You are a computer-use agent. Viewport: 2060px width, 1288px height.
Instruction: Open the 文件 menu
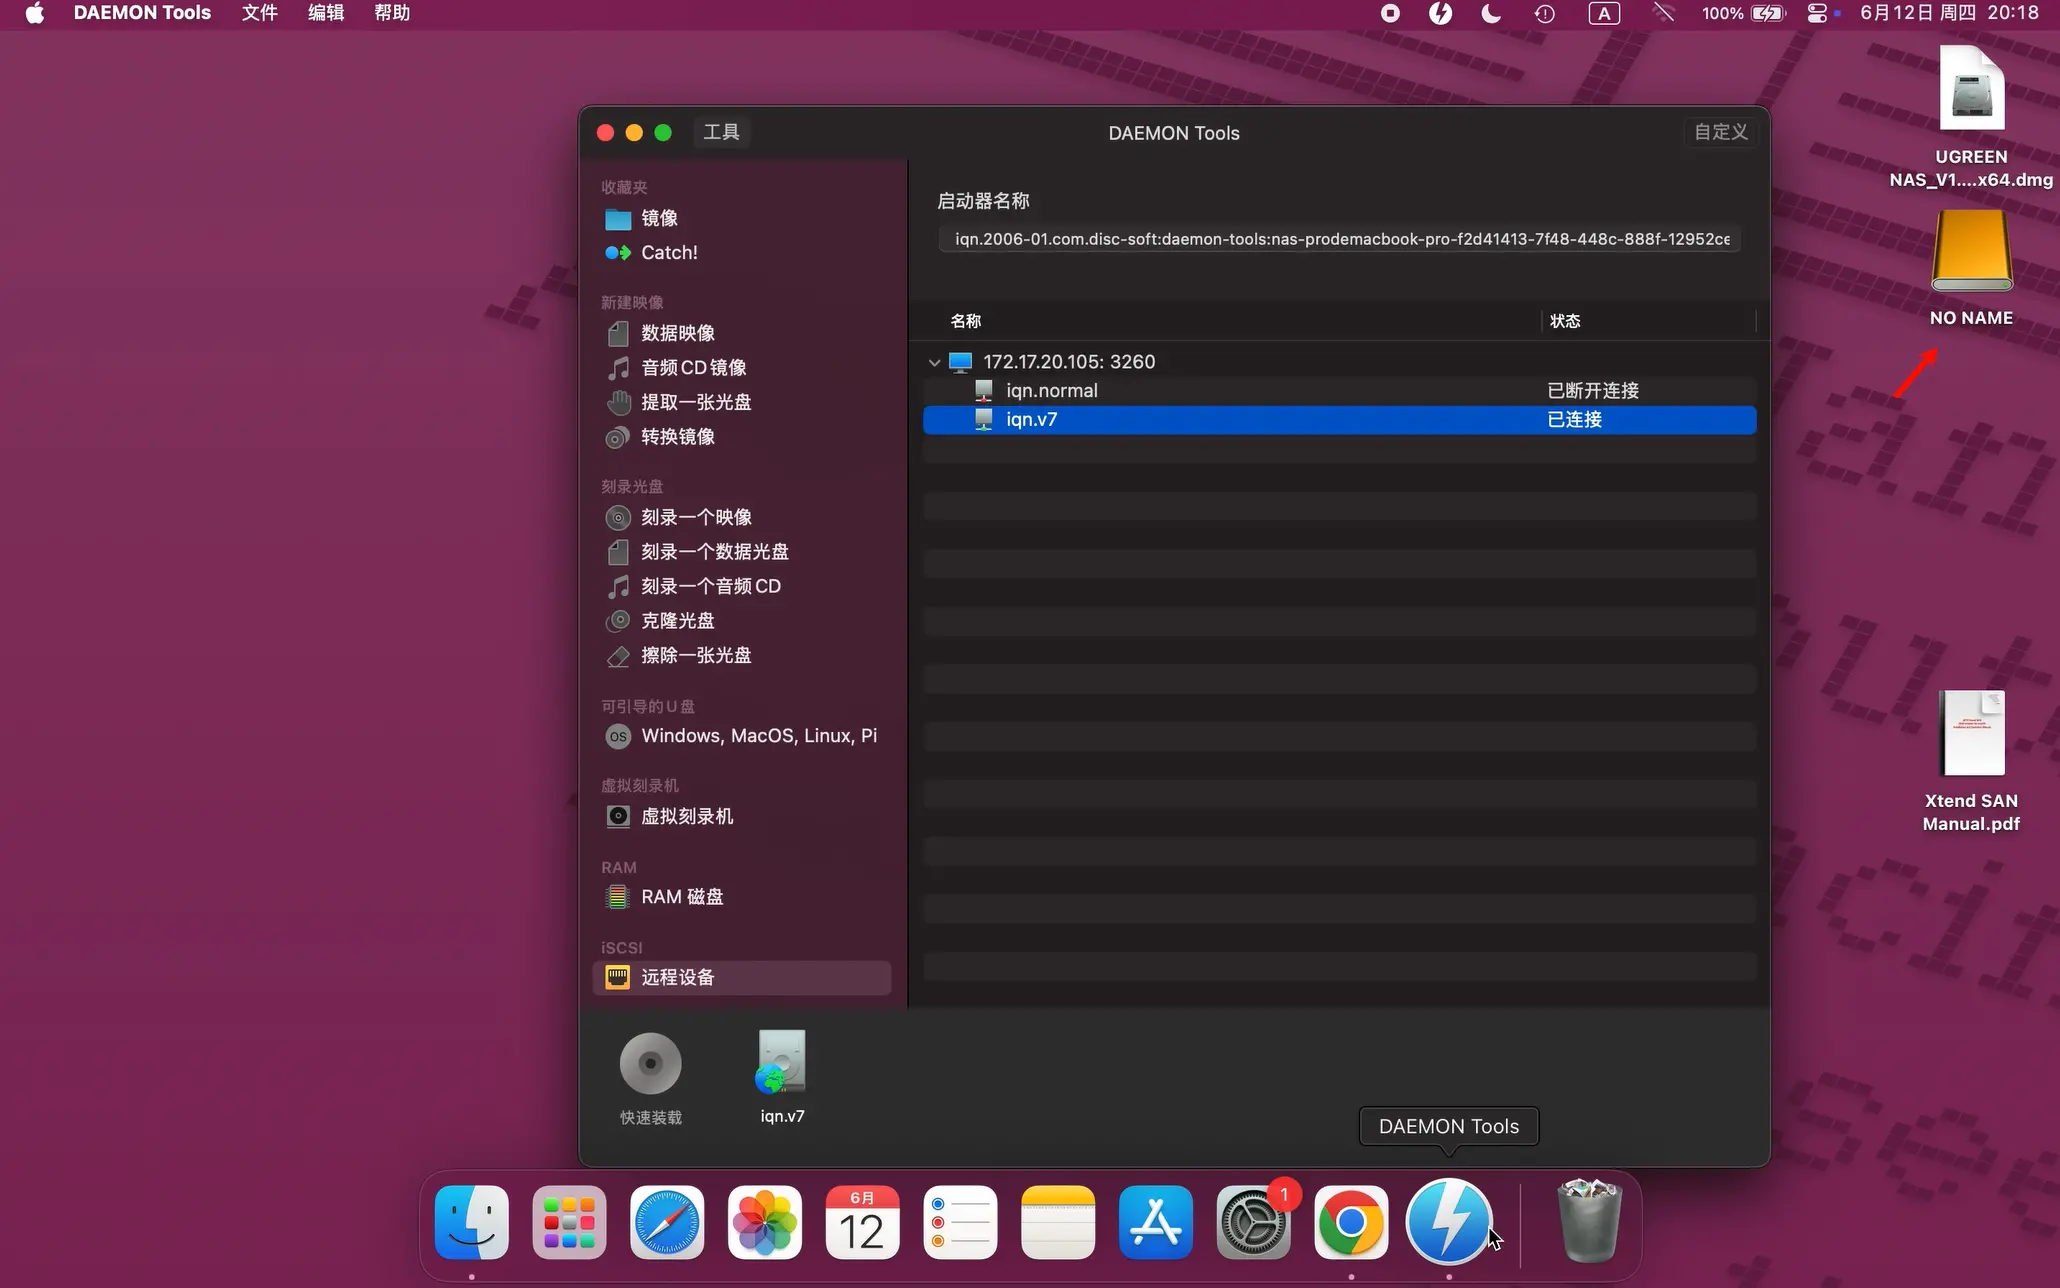click(260, 13)
